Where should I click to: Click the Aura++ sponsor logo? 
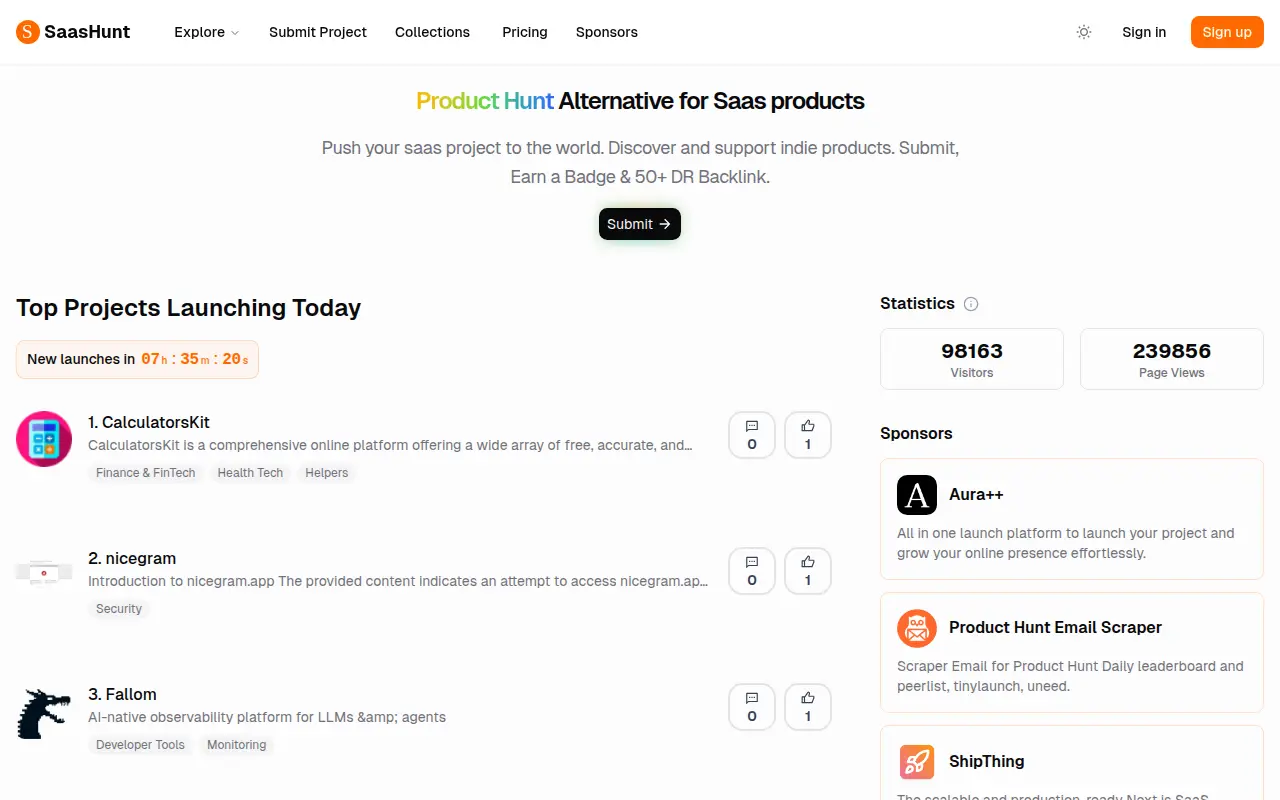click(x=917, y=495)
